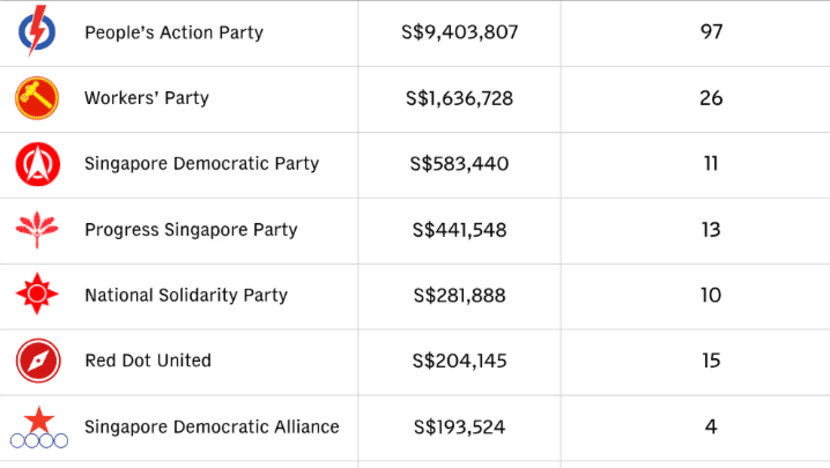Click the Workers' Party hammer logo
The height and width of the screenshot is (468, 830).
coord(37,98)
